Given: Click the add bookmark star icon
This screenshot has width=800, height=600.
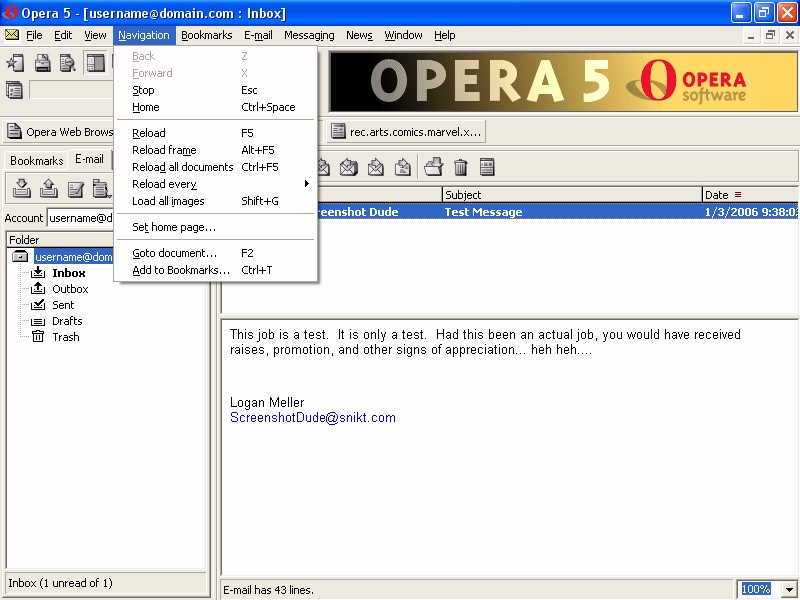Looking at the screenshot, I should pos(15,63).
